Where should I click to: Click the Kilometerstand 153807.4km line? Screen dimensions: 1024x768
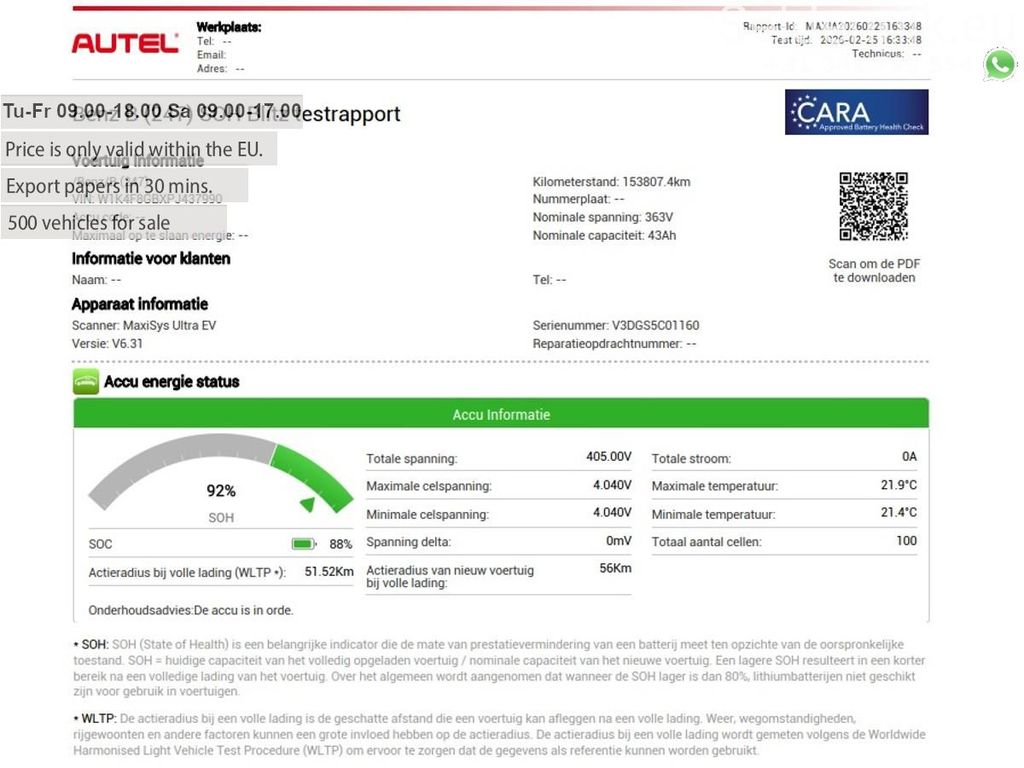(x=611, y=182)
